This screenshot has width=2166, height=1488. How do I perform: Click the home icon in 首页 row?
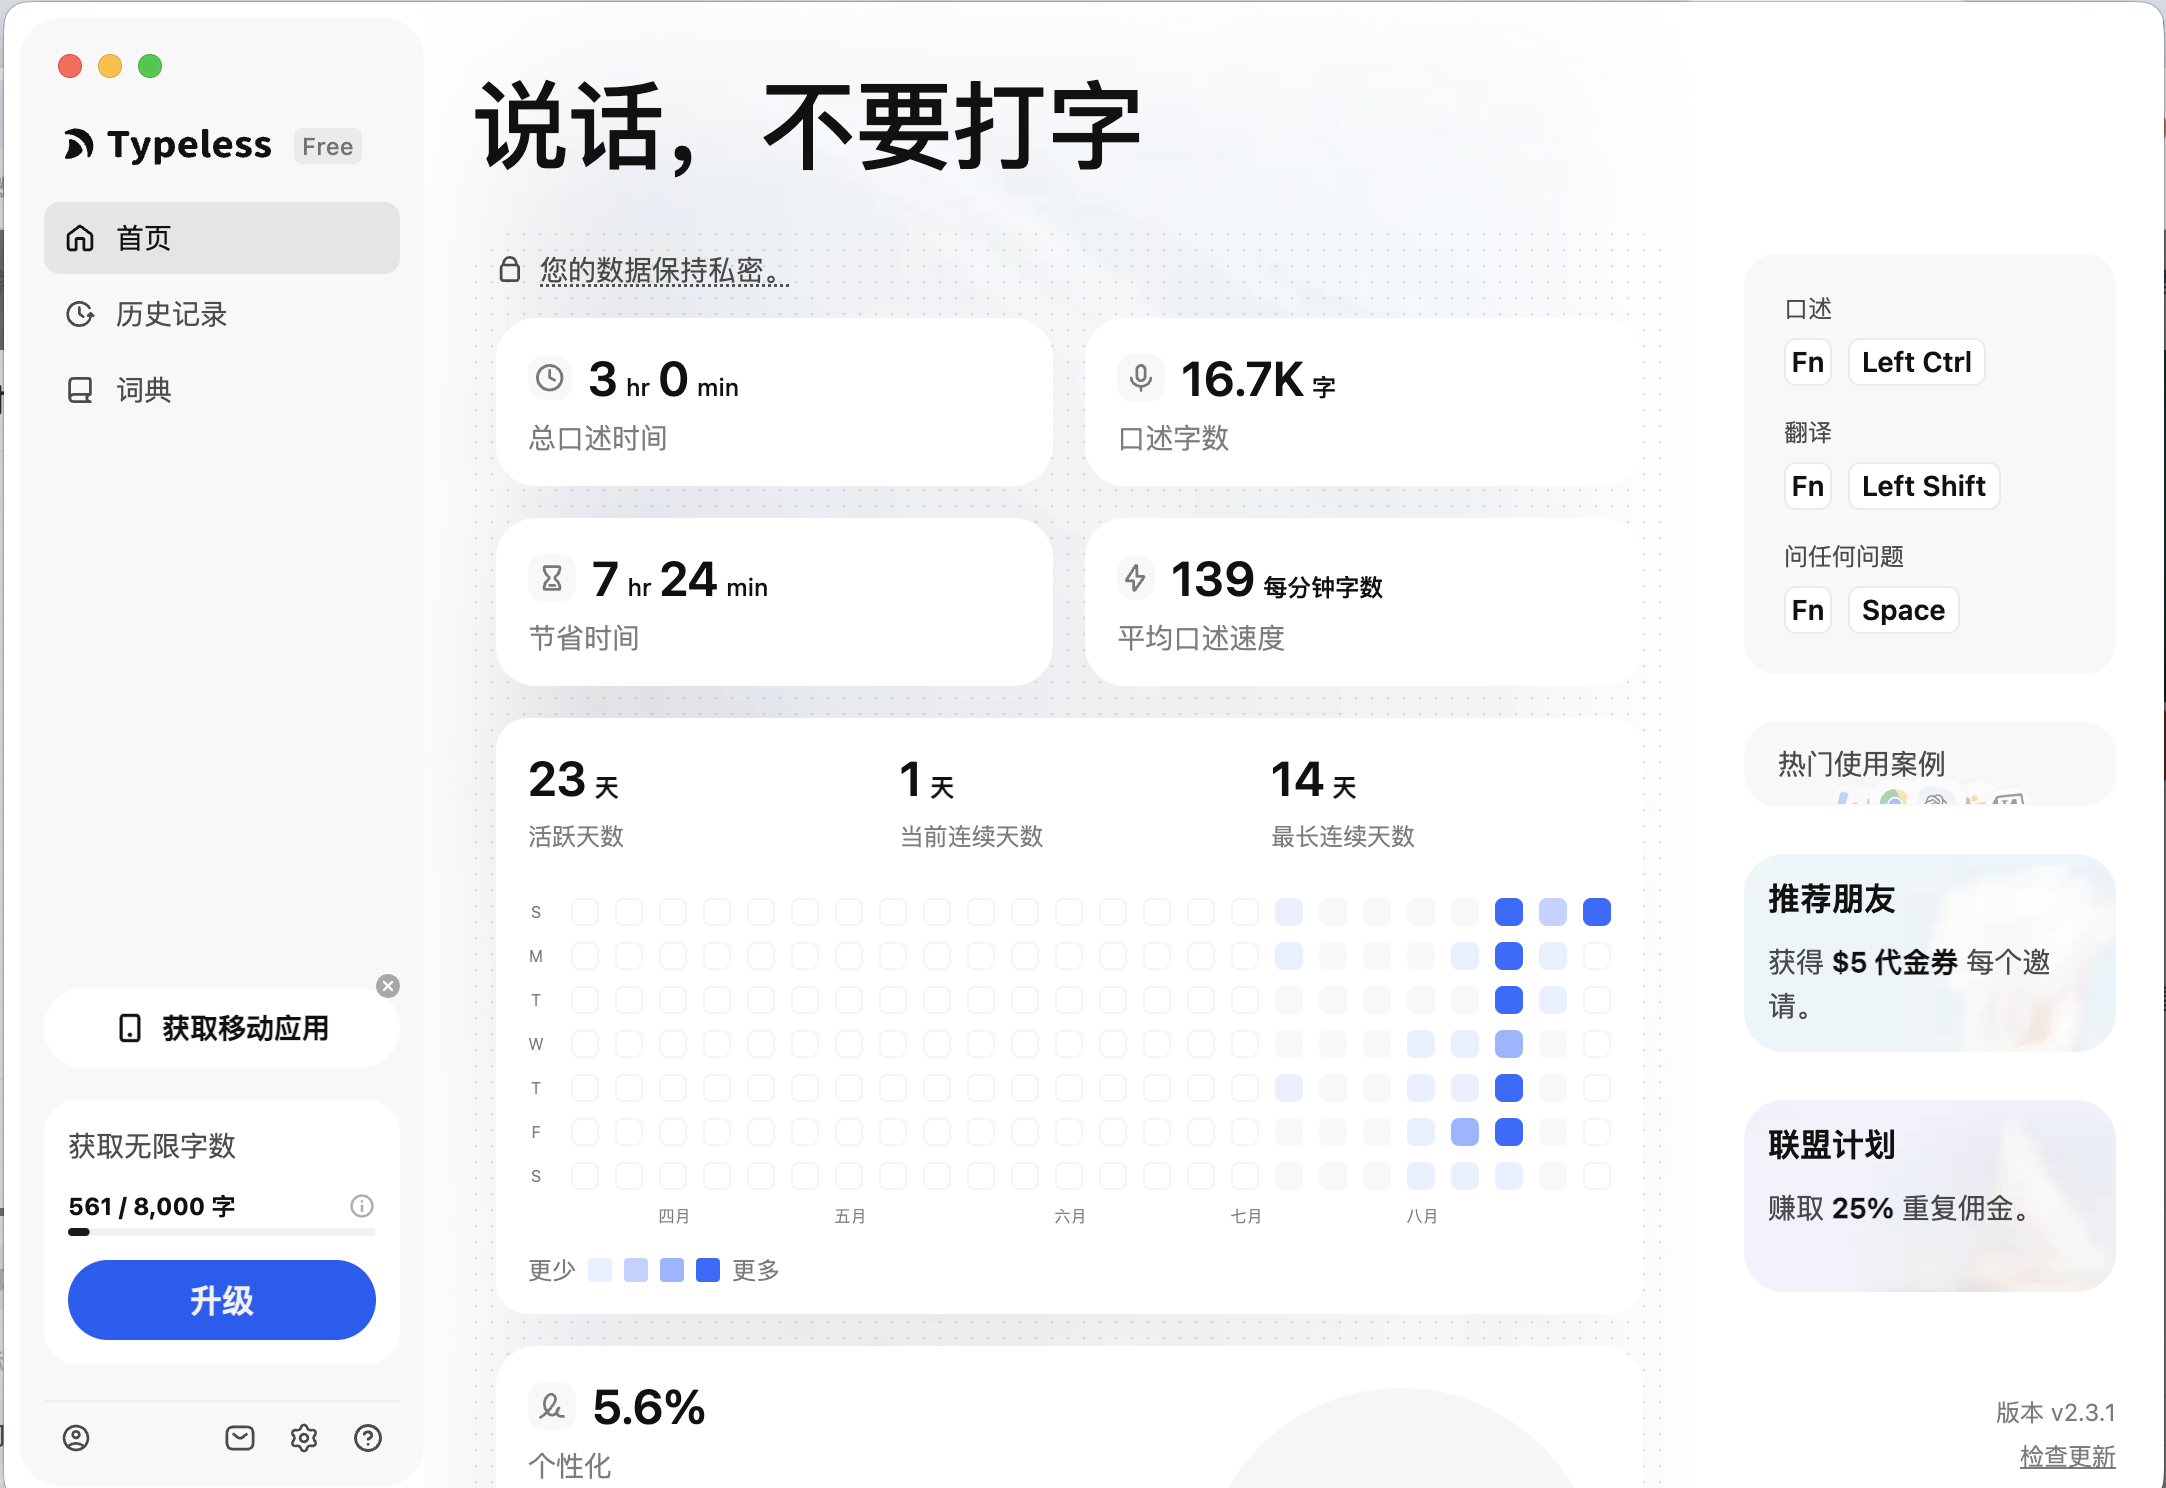(x=80, y=238)
